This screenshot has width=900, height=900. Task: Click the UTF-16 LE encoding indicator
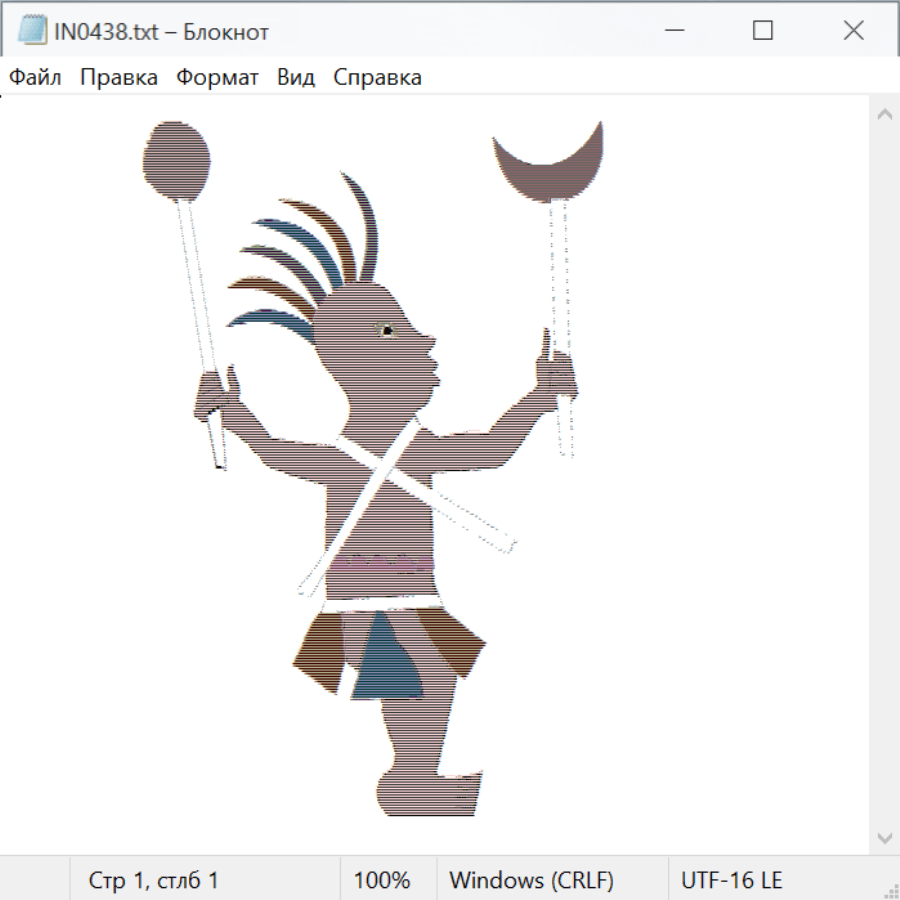pos(731,880)
